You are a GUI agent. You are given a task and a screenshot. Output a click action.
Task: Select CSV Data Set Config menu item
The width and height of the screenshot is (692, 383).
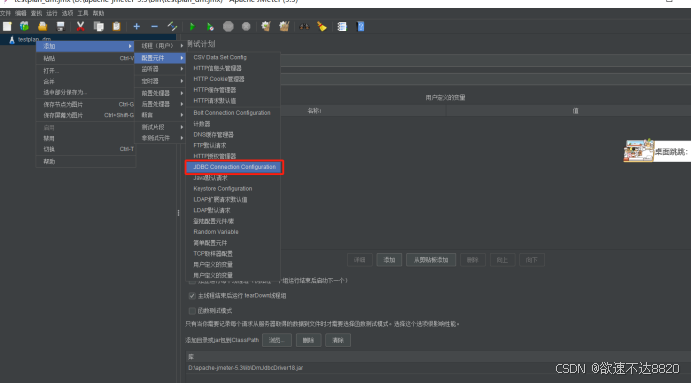tap(233, 57)
